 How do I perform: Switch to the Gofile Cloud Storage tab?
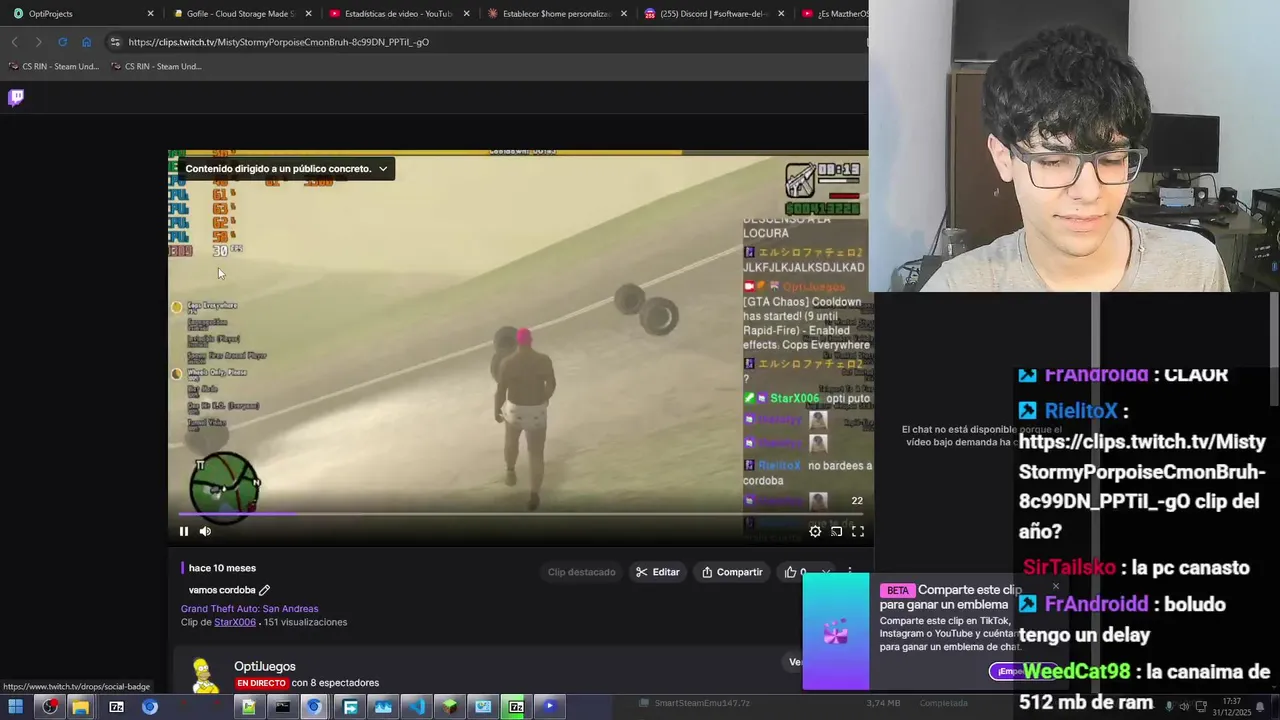[x=240, y=14]
